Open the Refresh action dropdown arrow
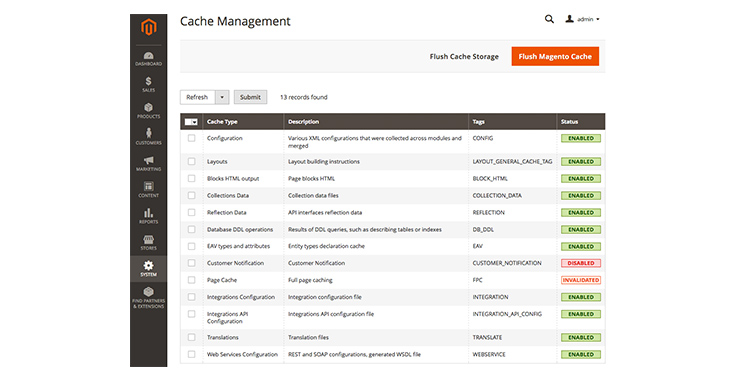Screen dimensions: 740x380 222,97
